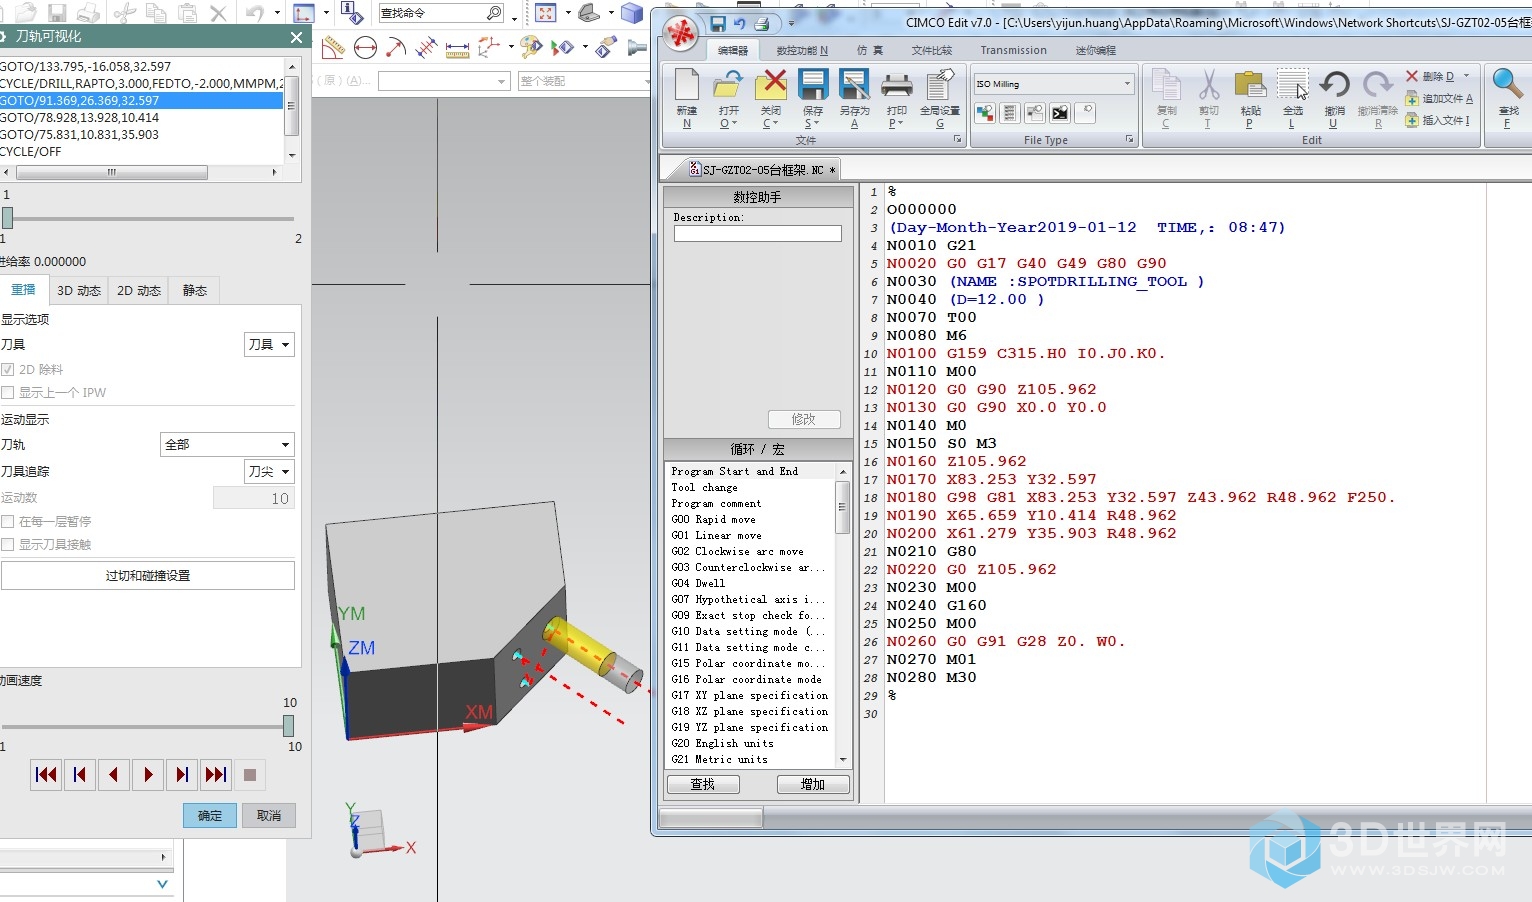
Task: Click the CIMCO Close file icon
Action: pyautogui.click(x=770, y=86)
